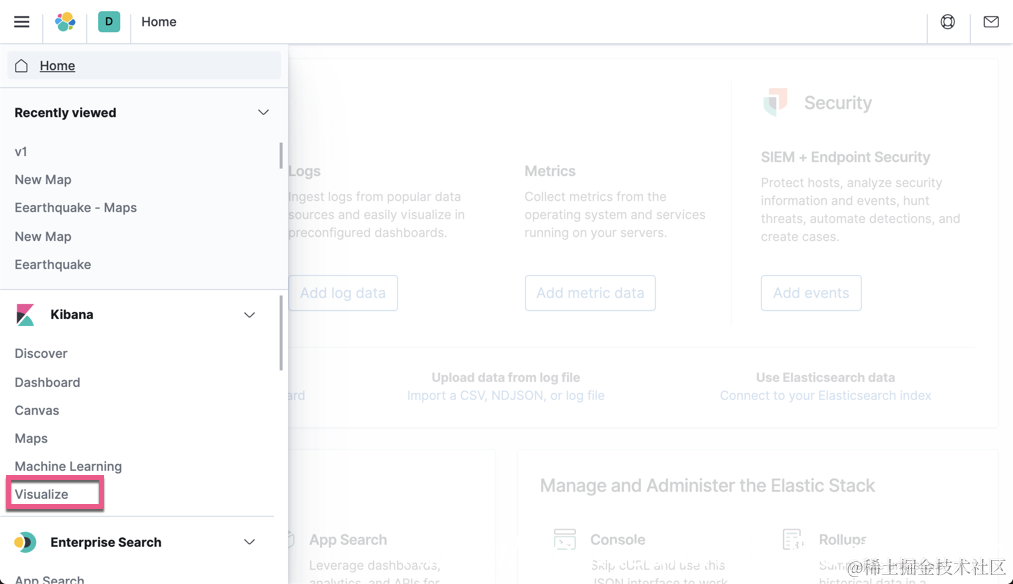Open the first New Map entry
The image size is (1013, 584).
(x=43, y=180)
